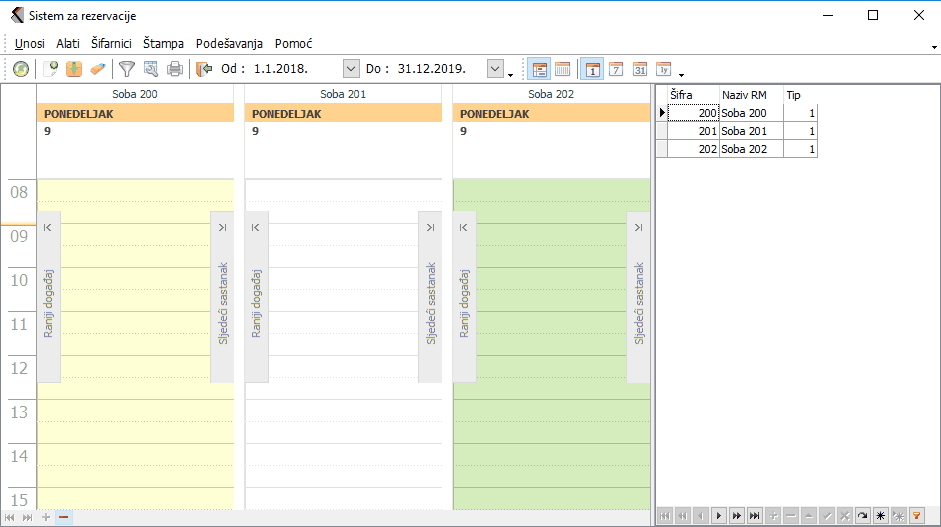This screenshot has height=527, width=941.
Task: Click the orange filter icon in grid navigator
Action: (915, 515)
